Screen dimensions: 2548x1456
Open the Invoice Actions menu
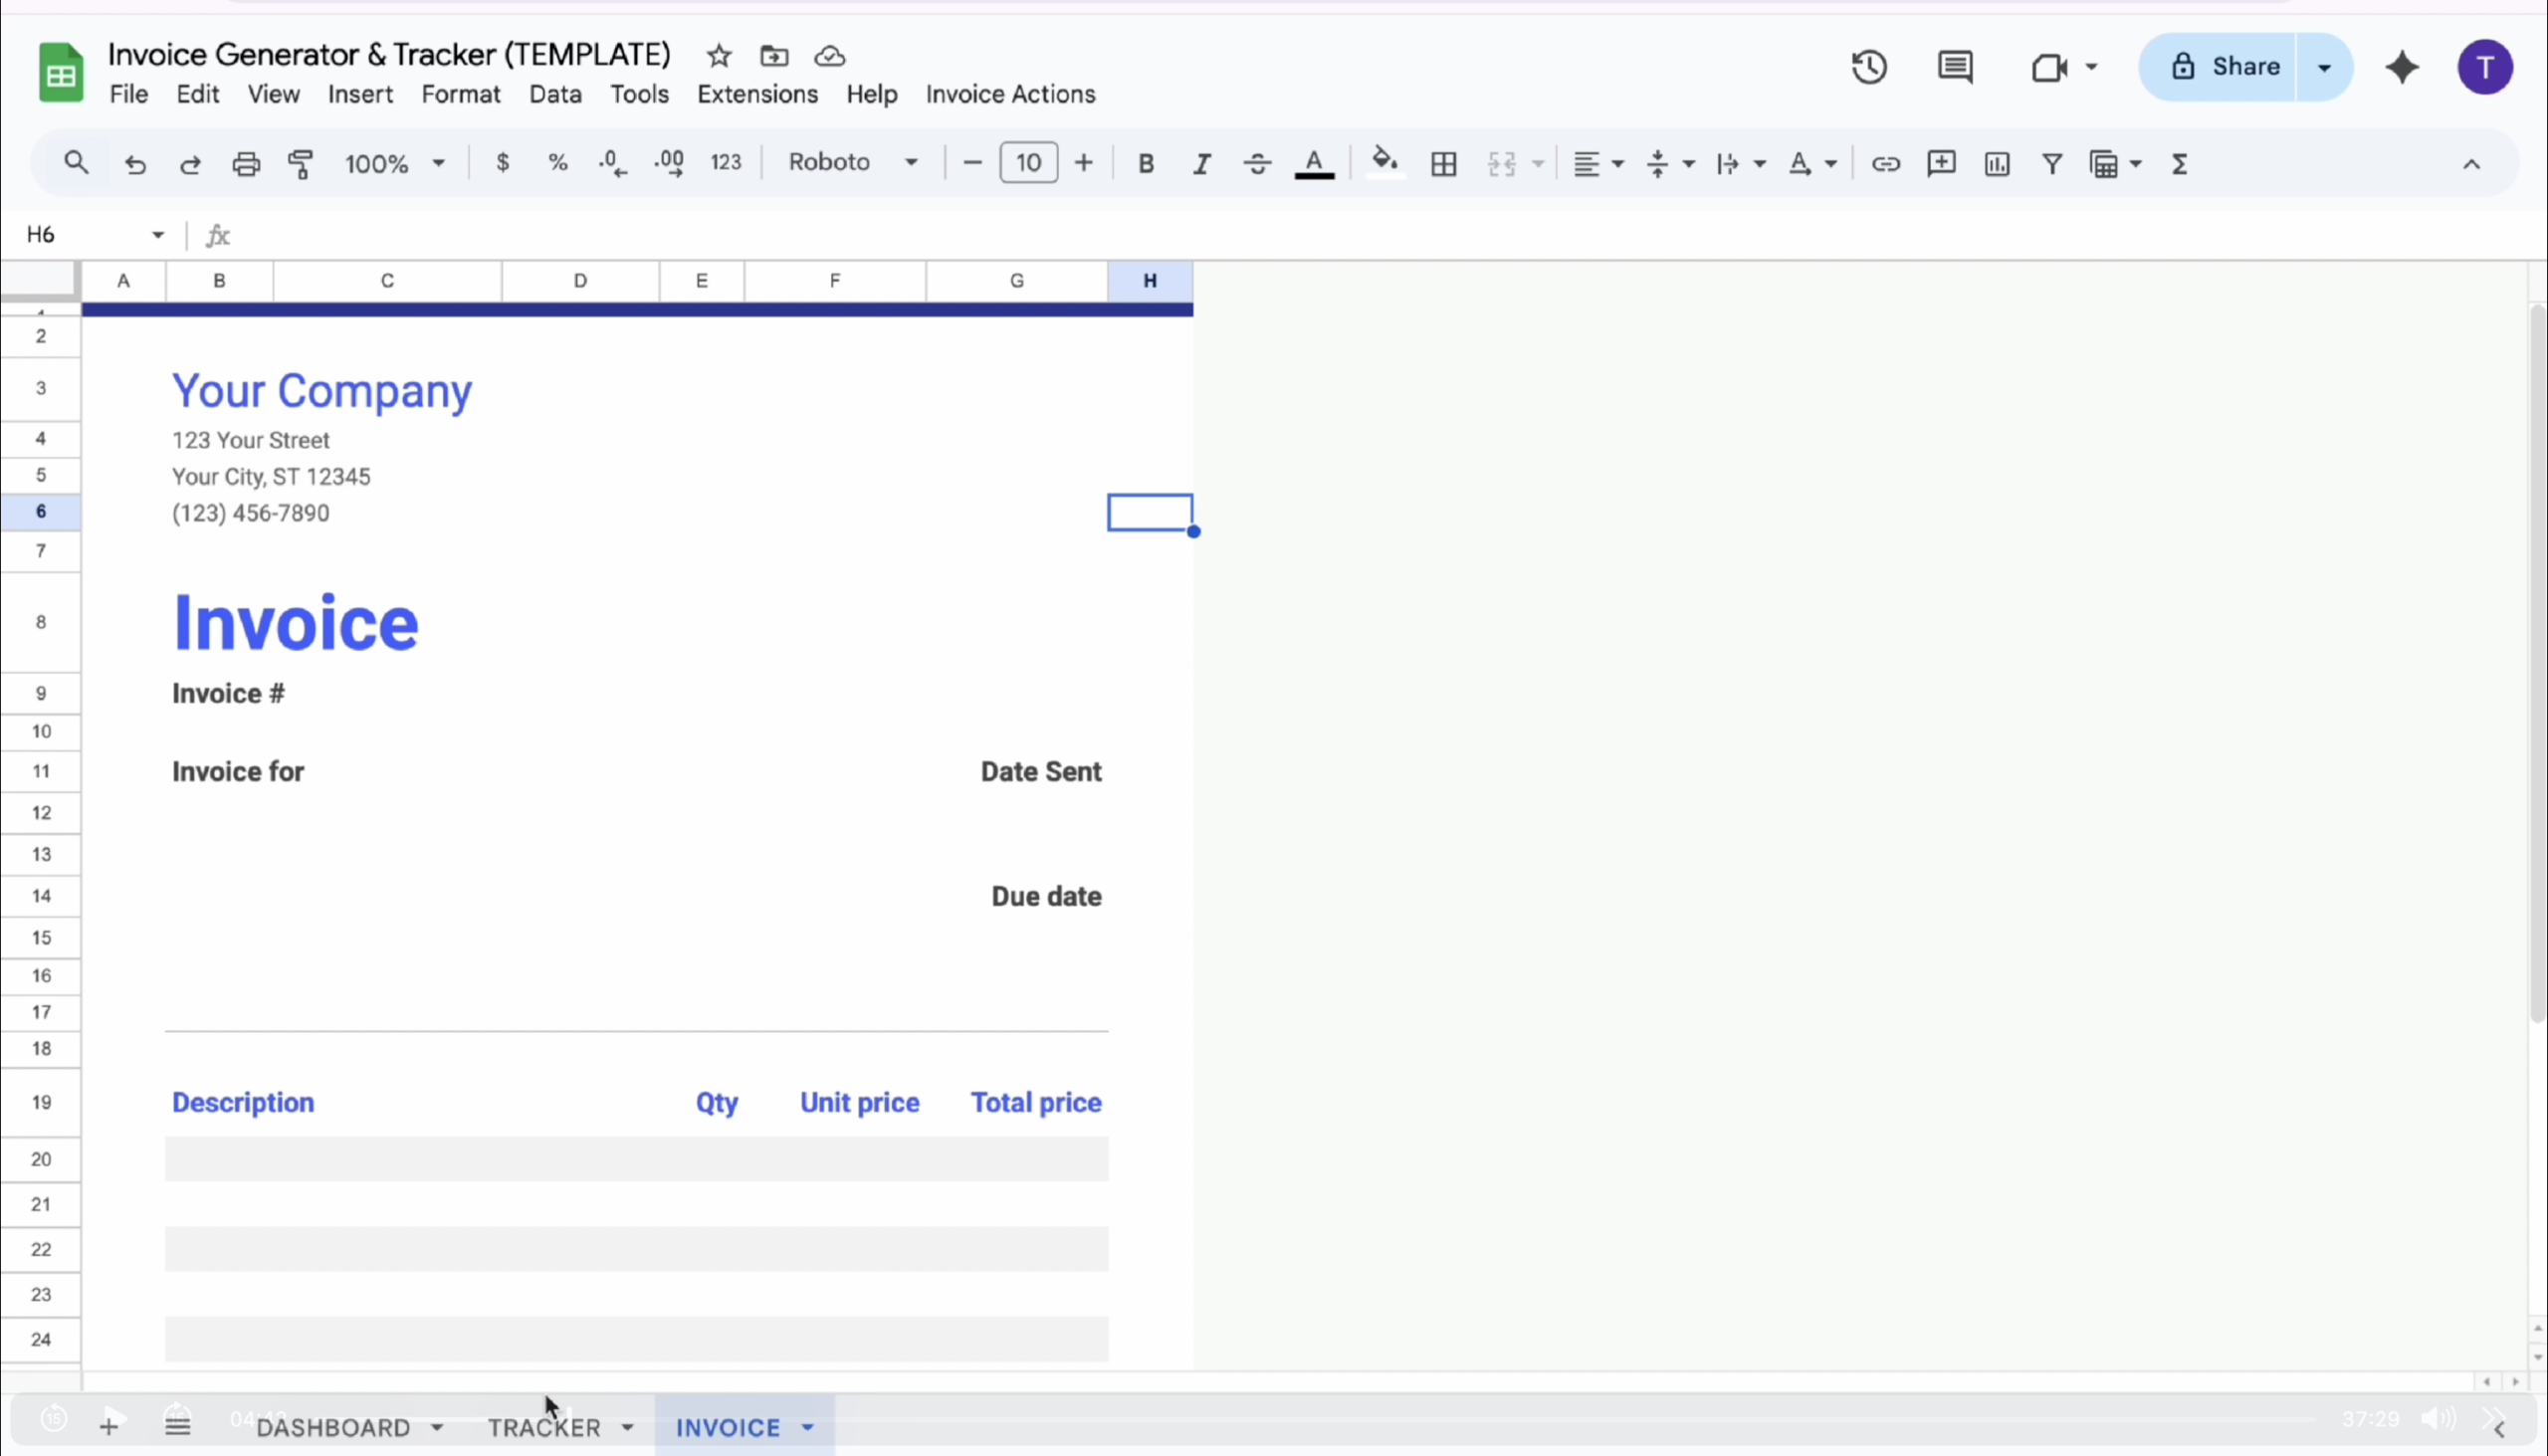coord(1010,94)
